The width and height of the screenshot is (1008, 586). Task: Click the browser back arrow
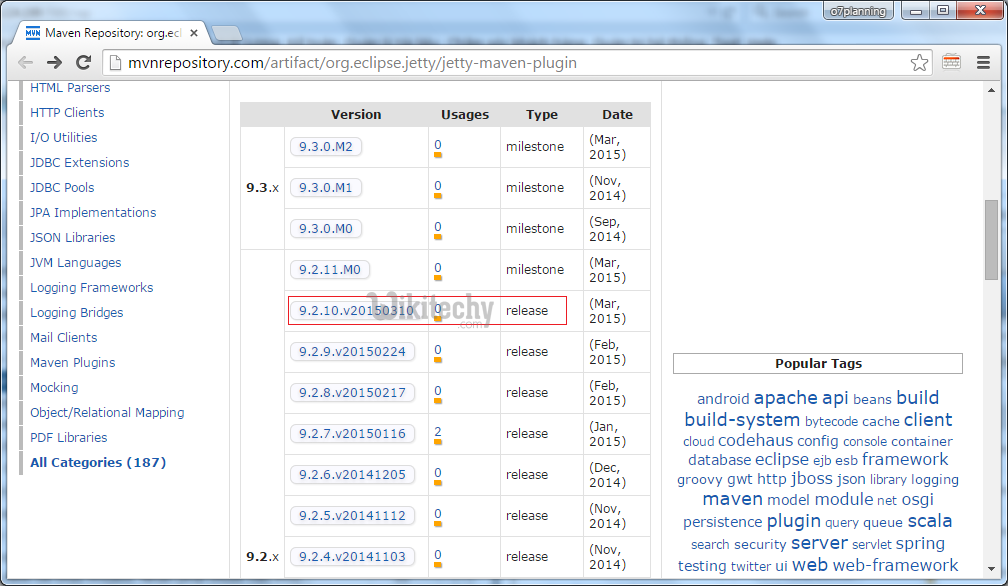25,62
